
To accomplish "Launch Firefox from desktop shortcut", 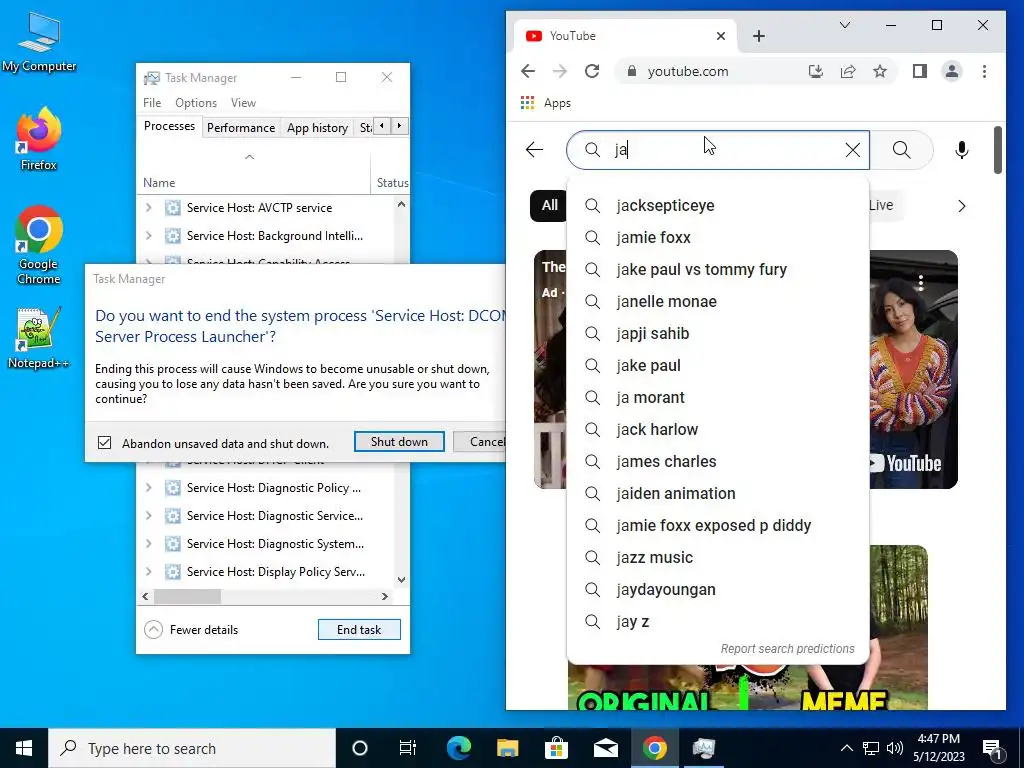I will [39, 138].
